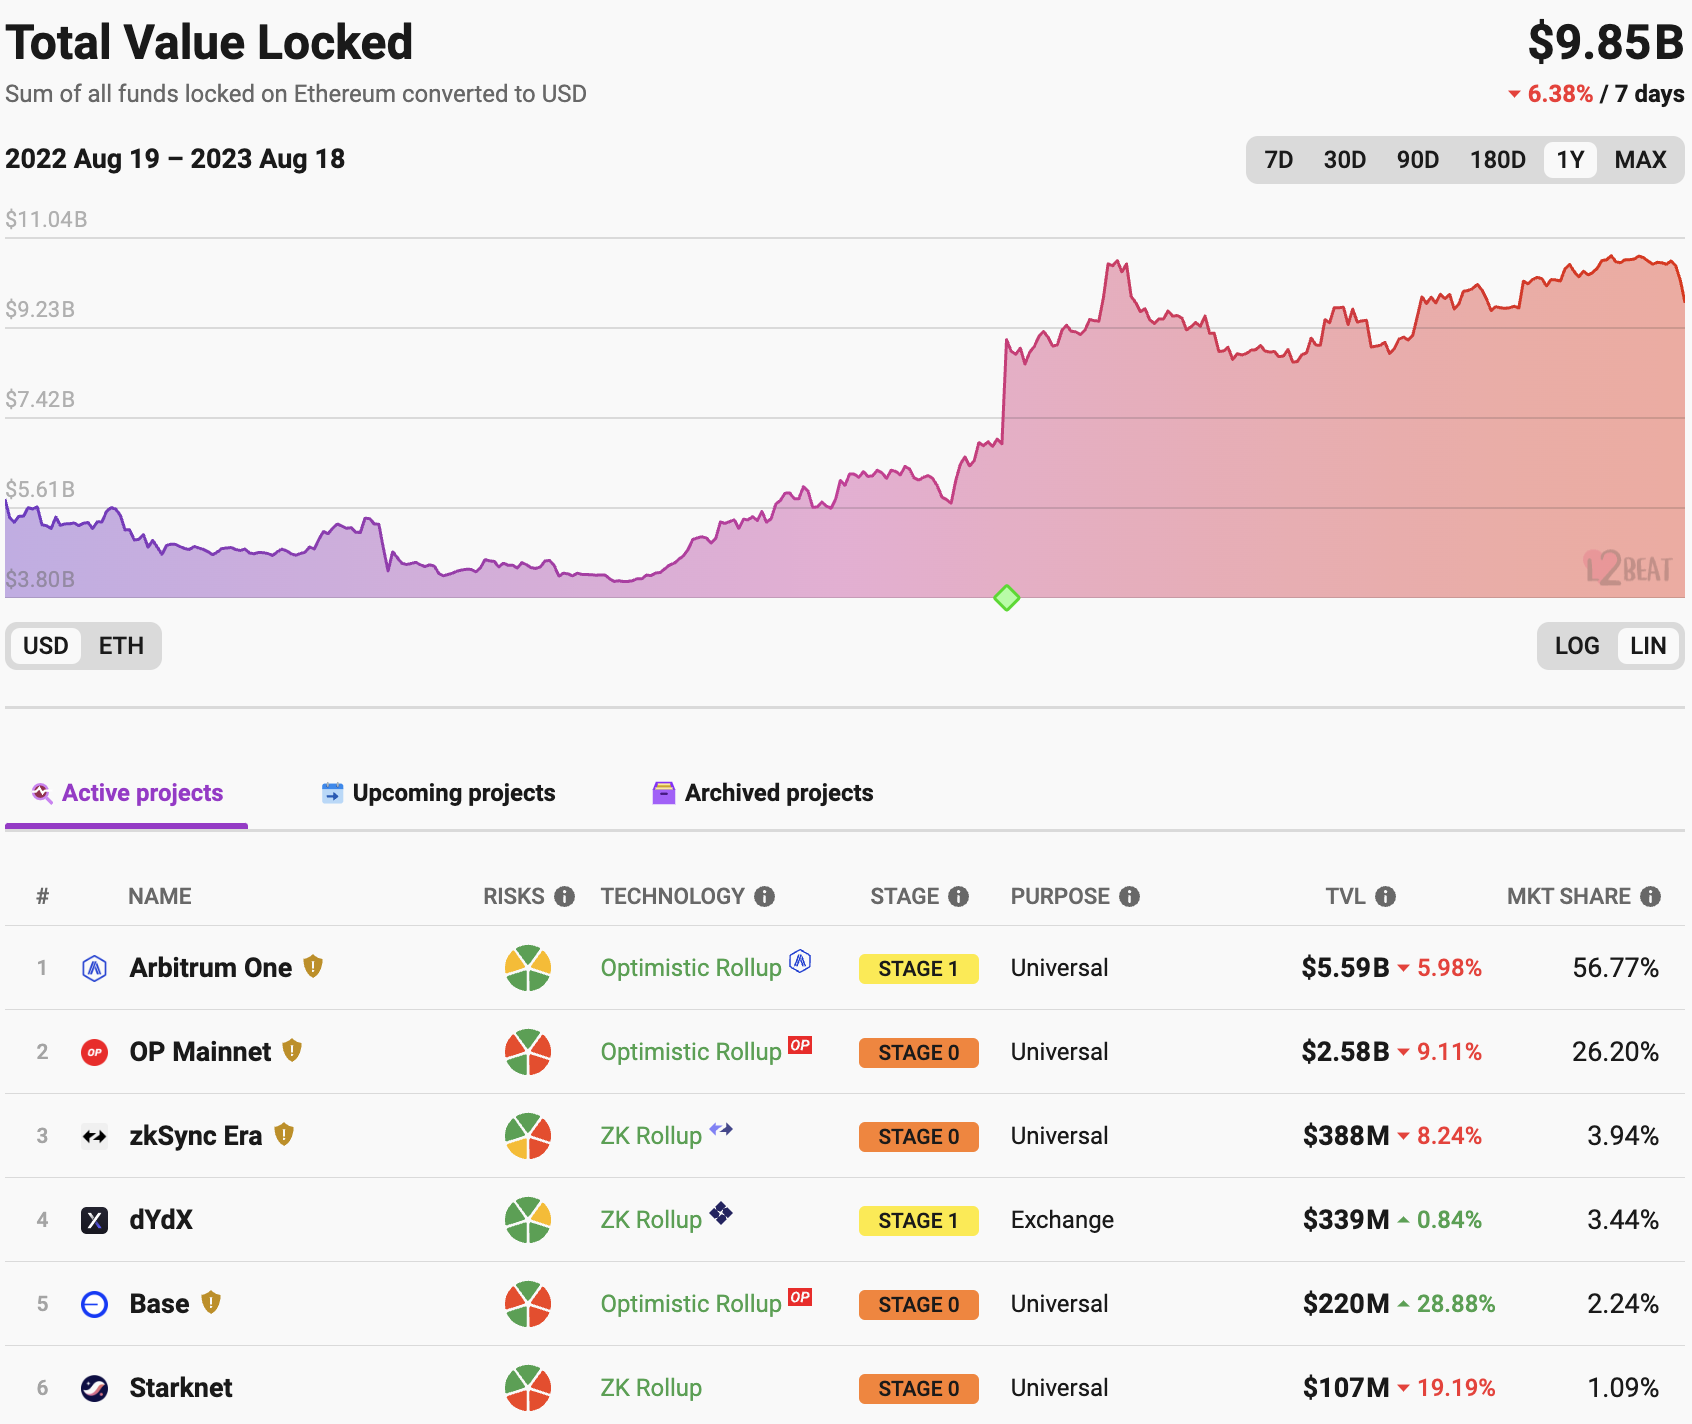Click the ZK stack arrows icon in zkSync row
The image size is (1692, 1424).
click(x=721, y=1129)
